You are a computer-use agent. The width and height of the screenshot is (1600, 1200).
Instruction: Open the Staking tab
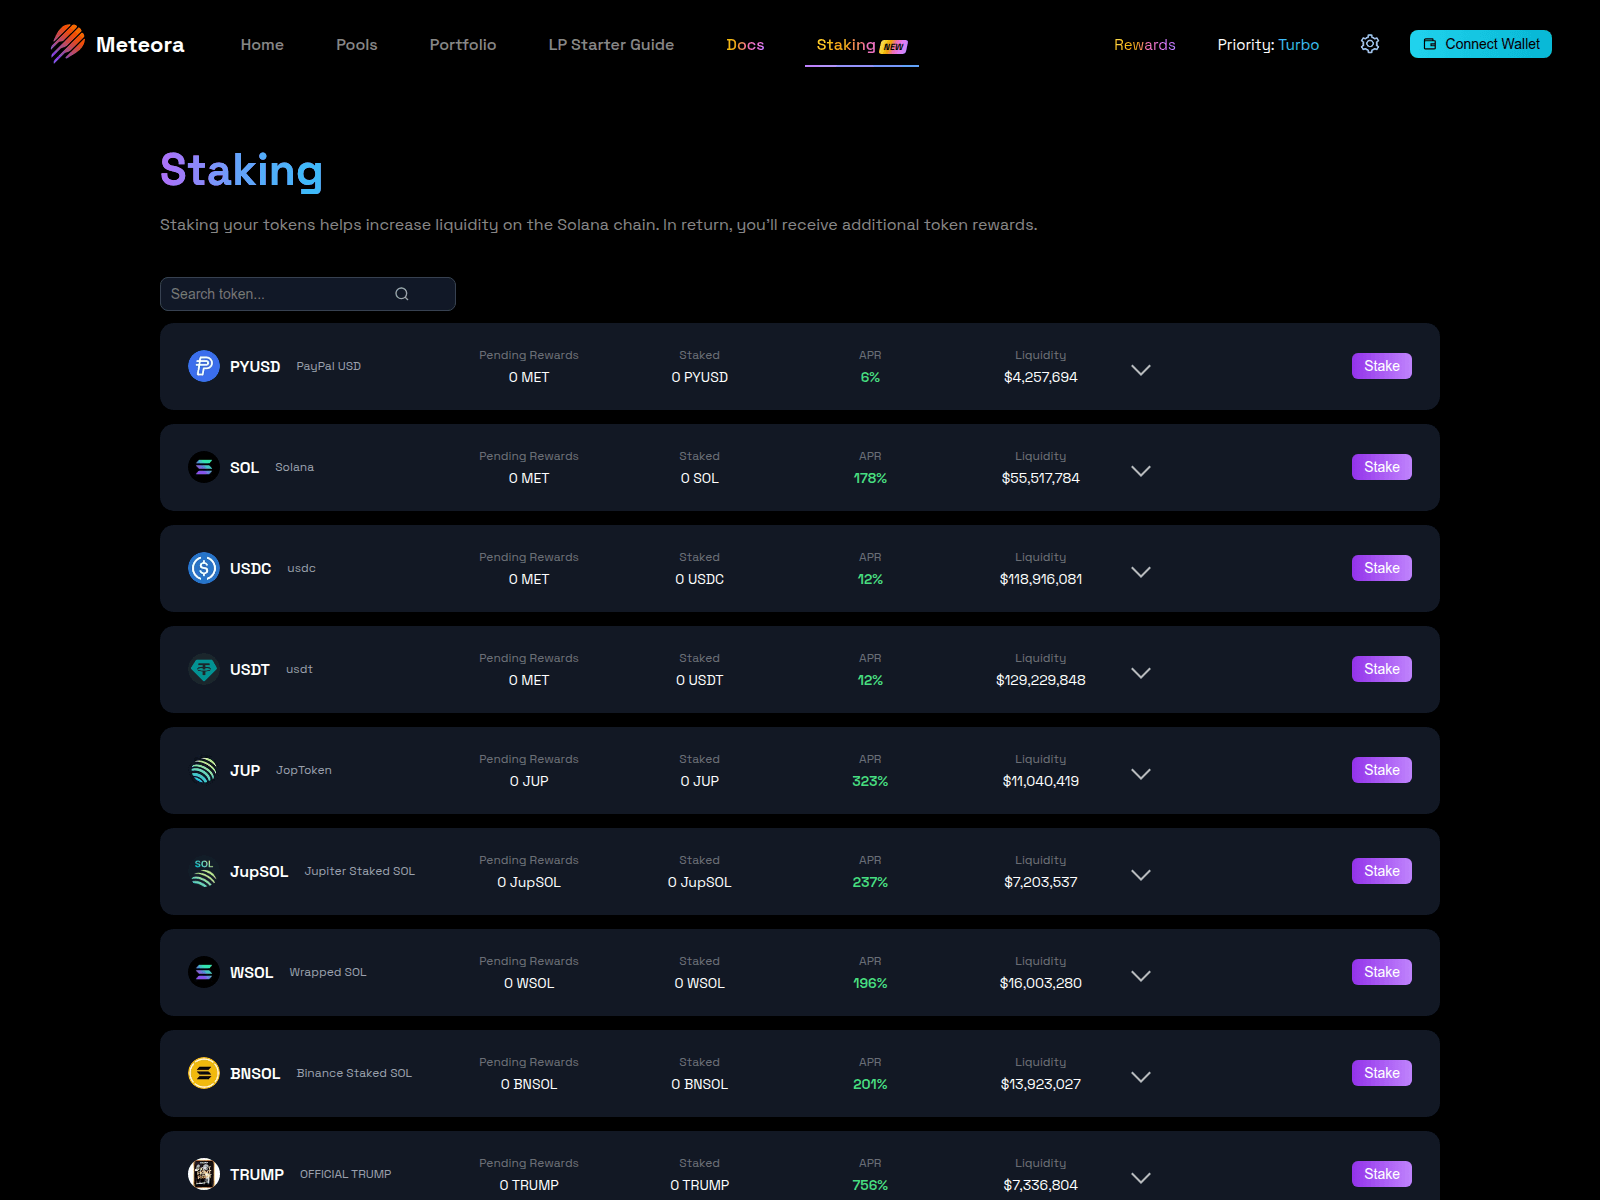[x=846, y=44]
